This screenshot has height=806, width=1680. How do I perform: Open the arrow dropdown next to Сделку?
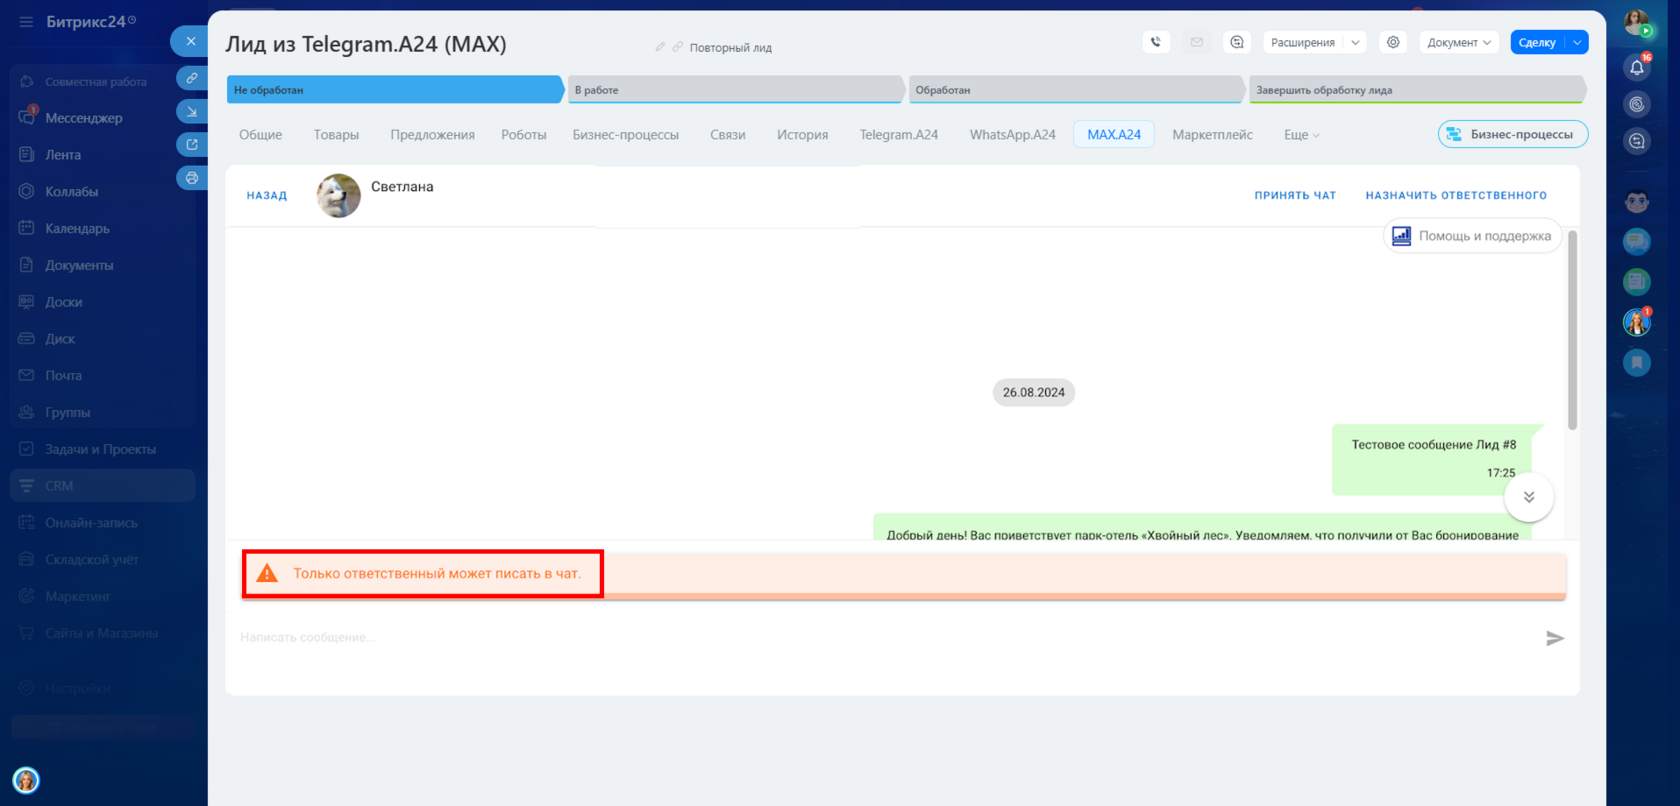click(1577, 42)
